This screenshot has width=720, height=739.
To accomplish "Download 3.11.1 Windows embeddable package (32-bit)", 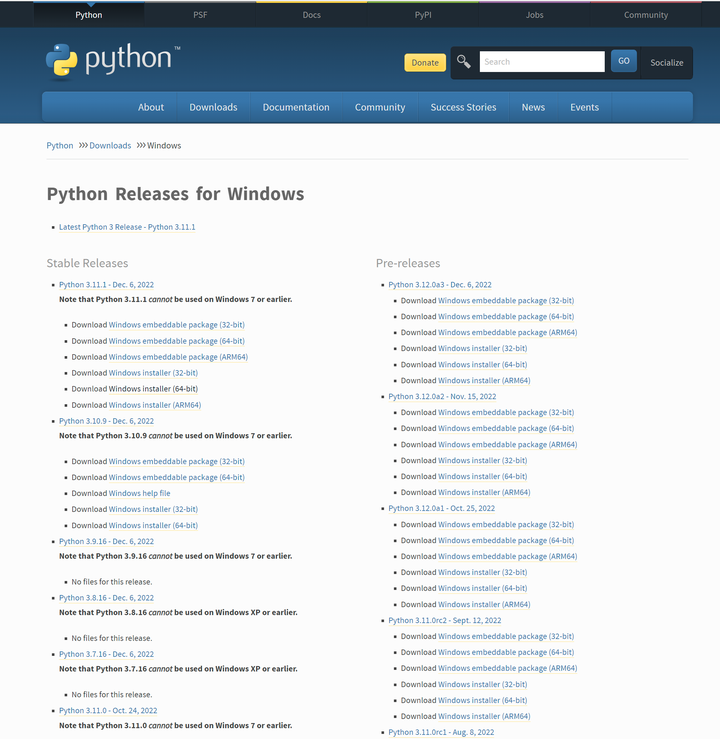I will [177, 324].
